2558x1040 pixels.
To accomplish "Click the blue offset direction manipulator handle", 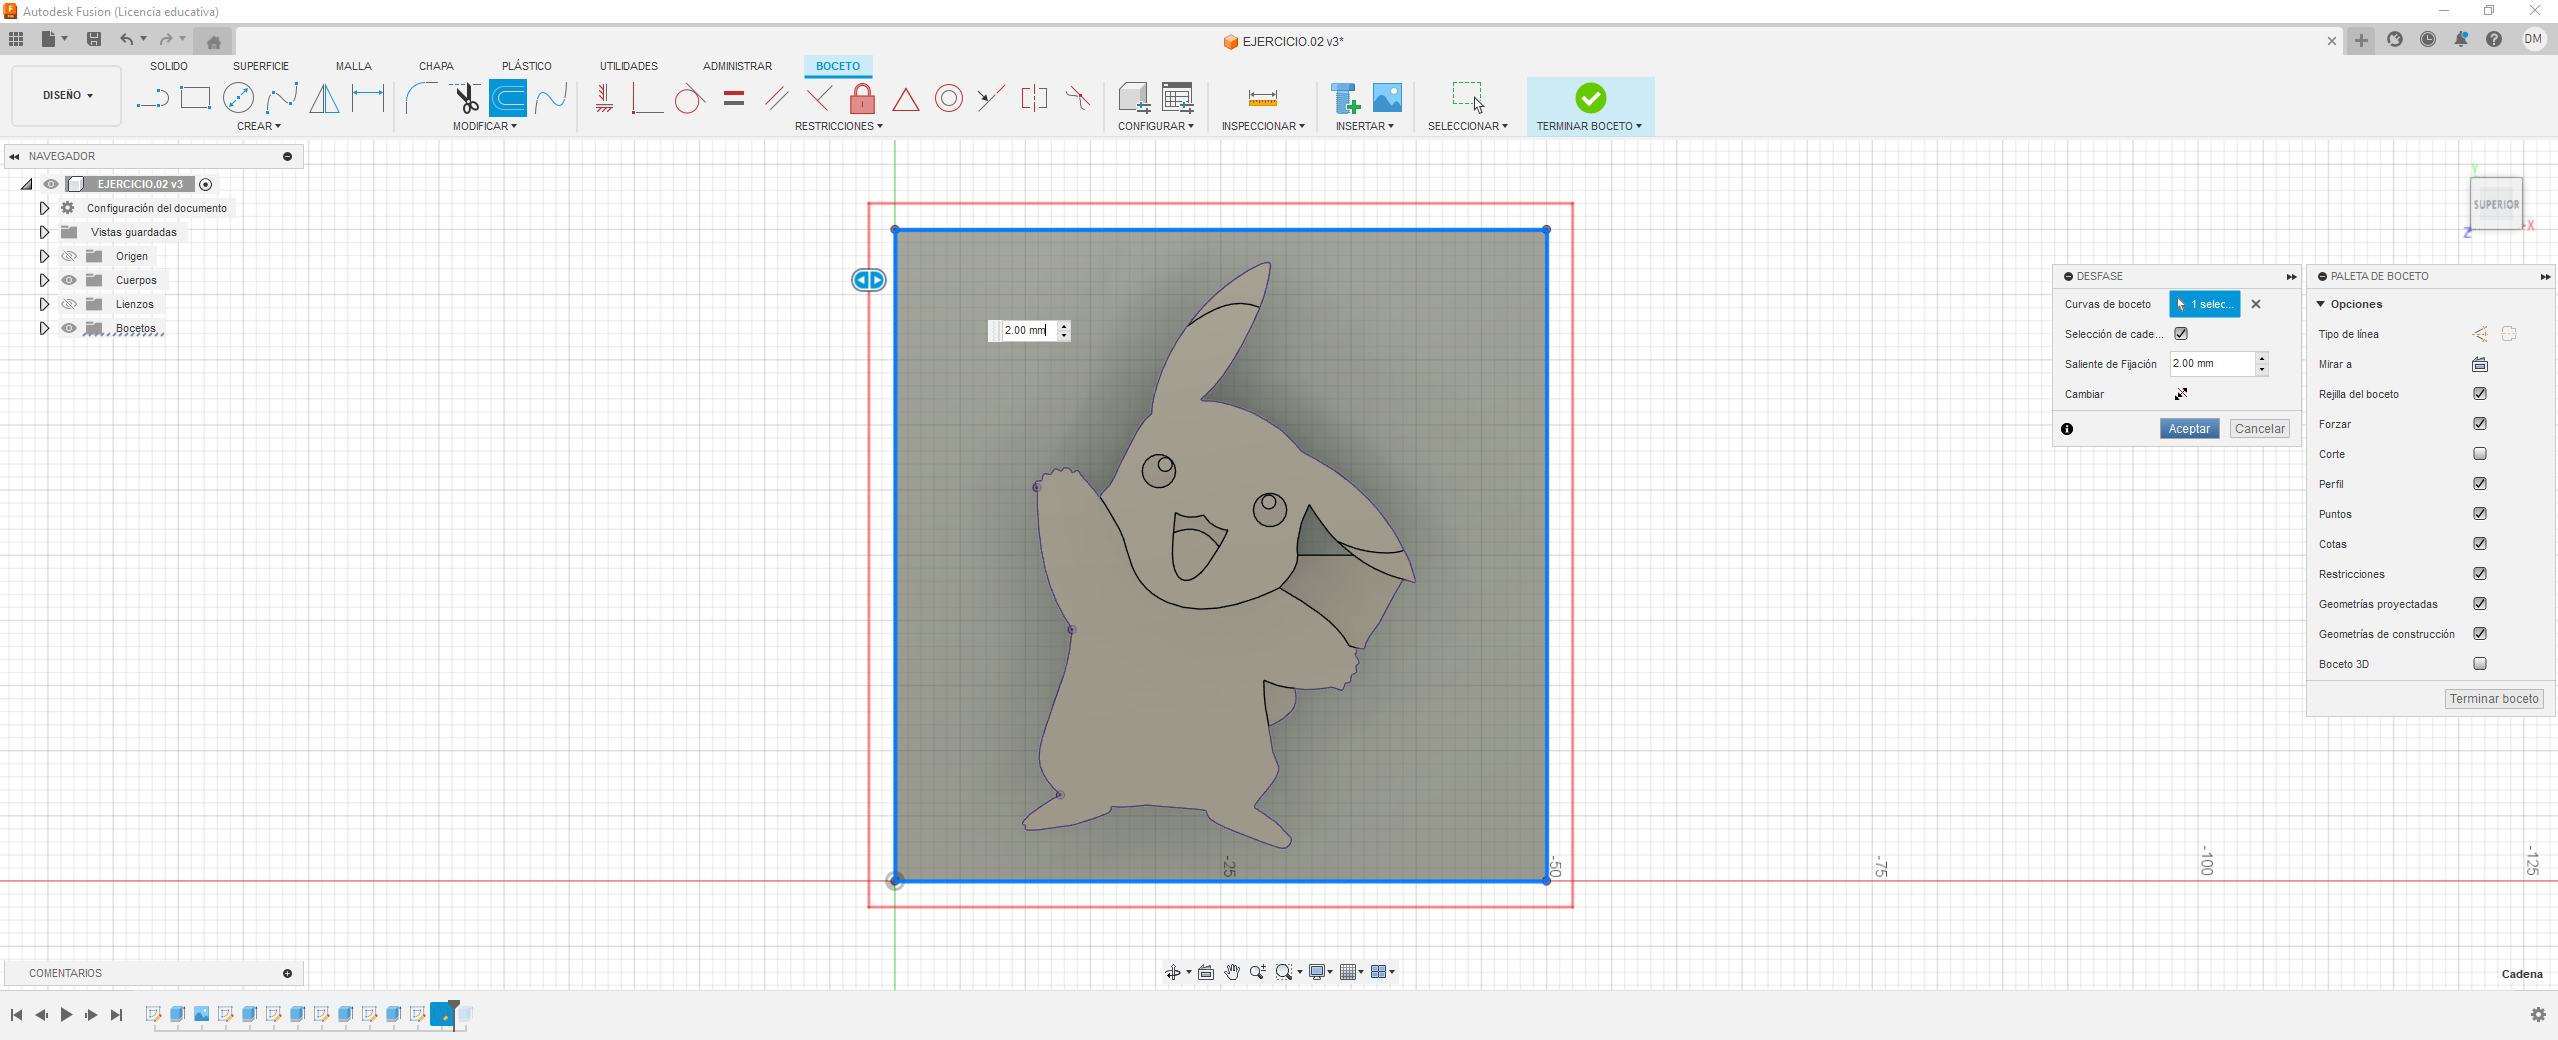I will point(868,280).
